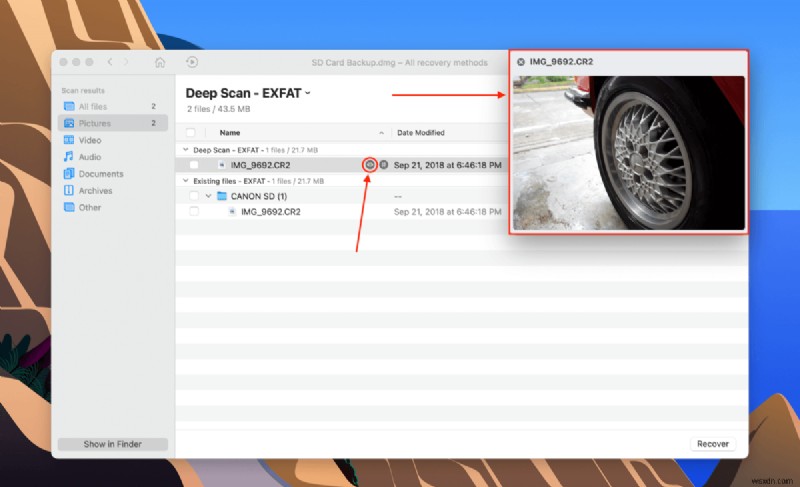The width and height of the screenshot is (800, 487).
Task: Click the CANON SD (1) folder icon
Action: click(x=221, y=196)
